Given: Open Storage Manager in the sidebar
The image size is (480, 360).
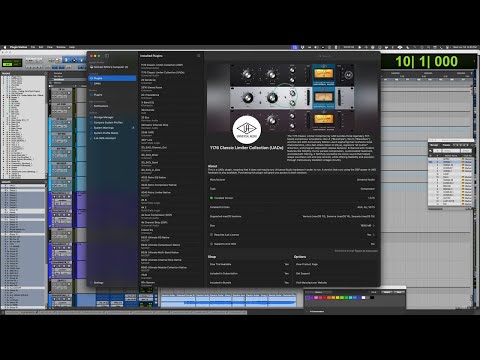Looking at the screenshot, I should pyautogui.click(x=103, y=117).
